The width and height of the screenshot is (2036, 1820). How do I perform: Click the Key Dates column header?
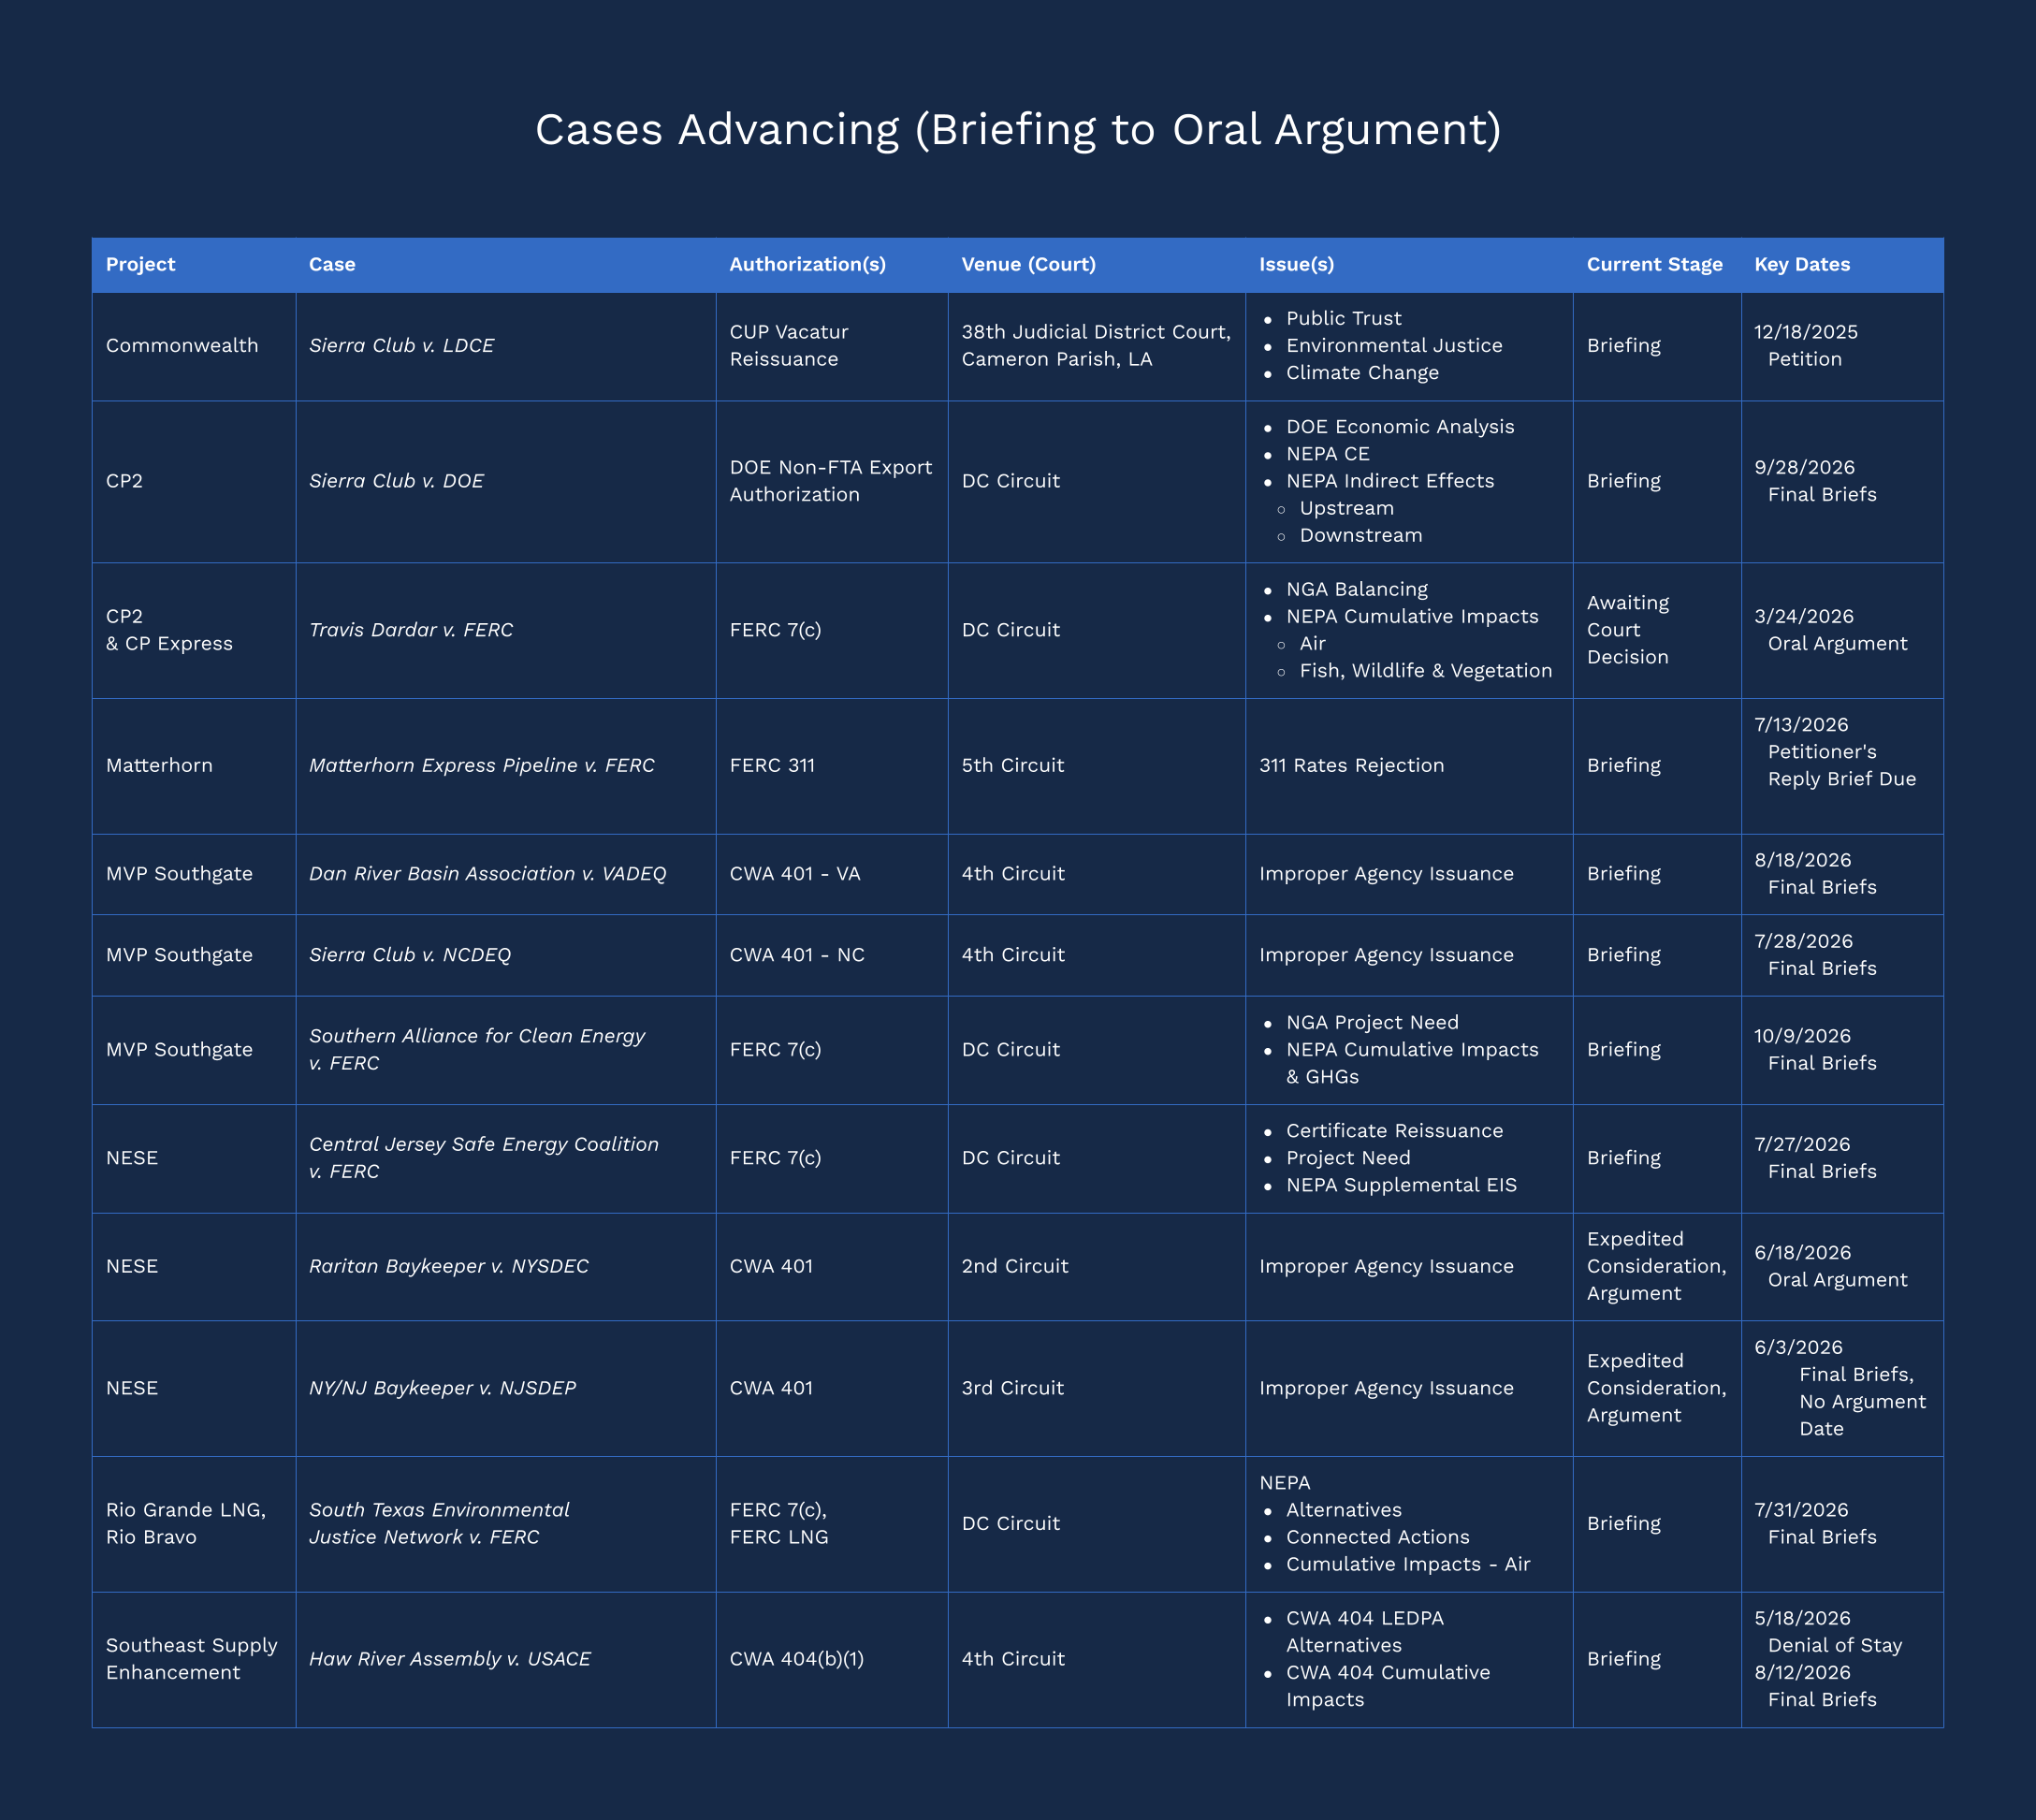tap(1802, 264)
